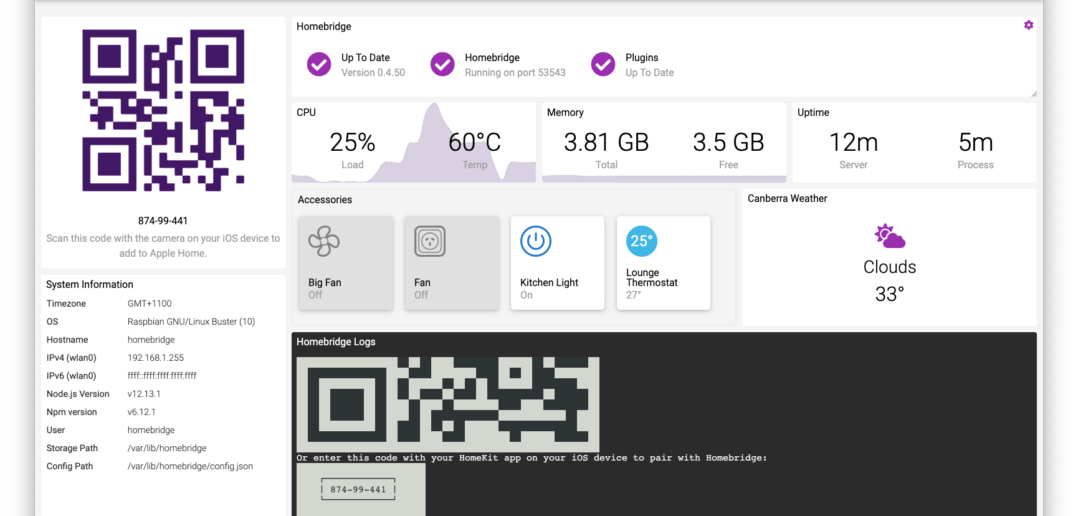Toggle the Big Fan accessory tile
The height and width of the screenshot is (516, 1078).
pyautogui.click(x=346, y=263)
